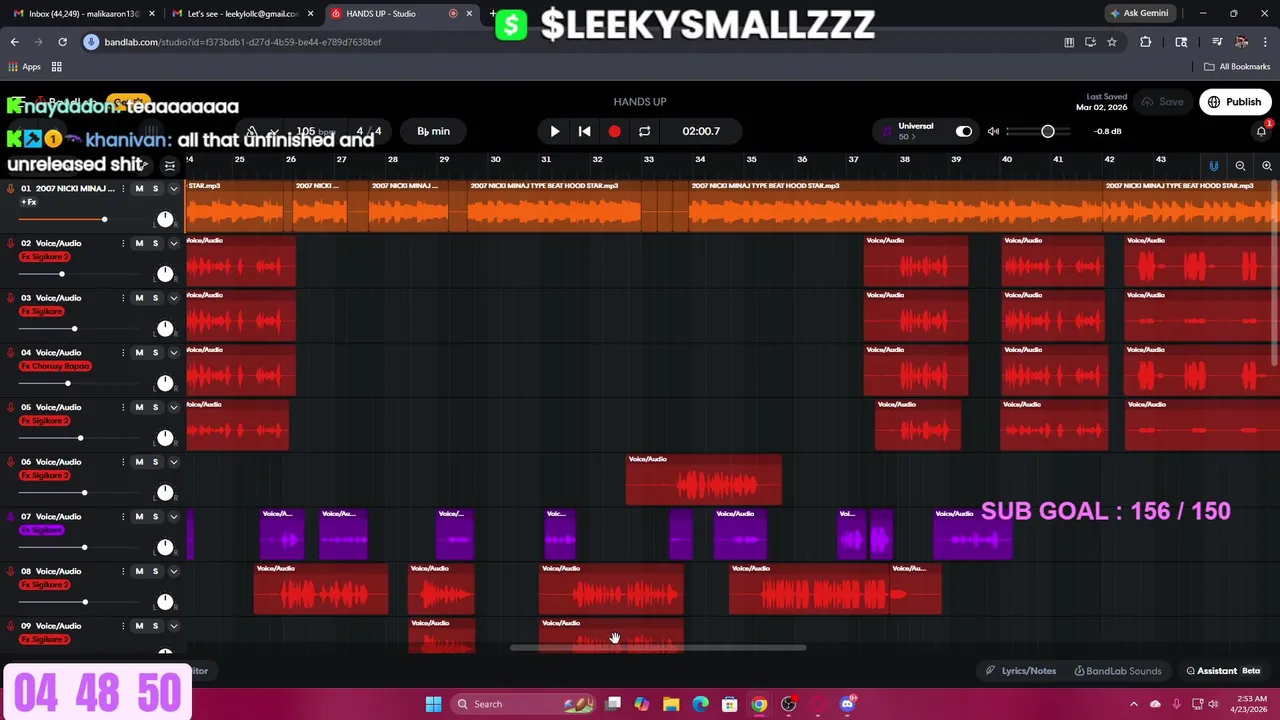Open the three-dot menu for track 08

(x=123, y=571)
